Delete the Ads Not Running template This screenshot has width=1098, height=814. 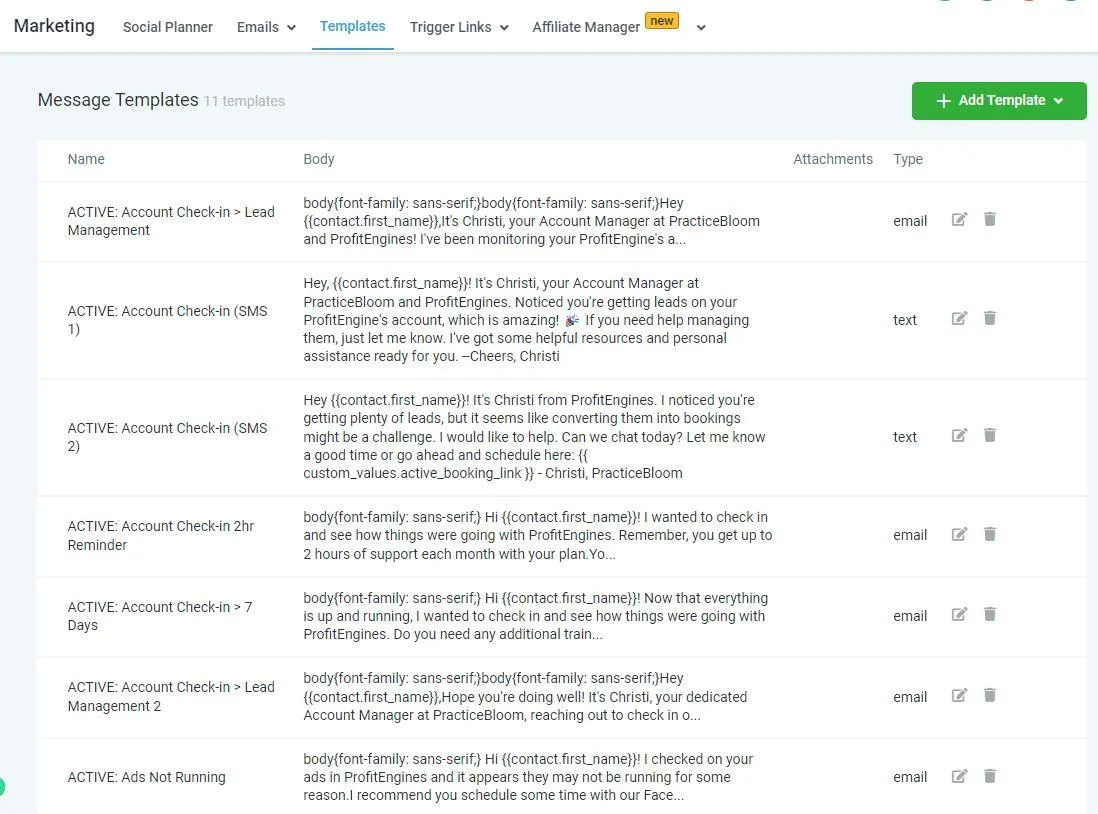[x=989, y=775]
